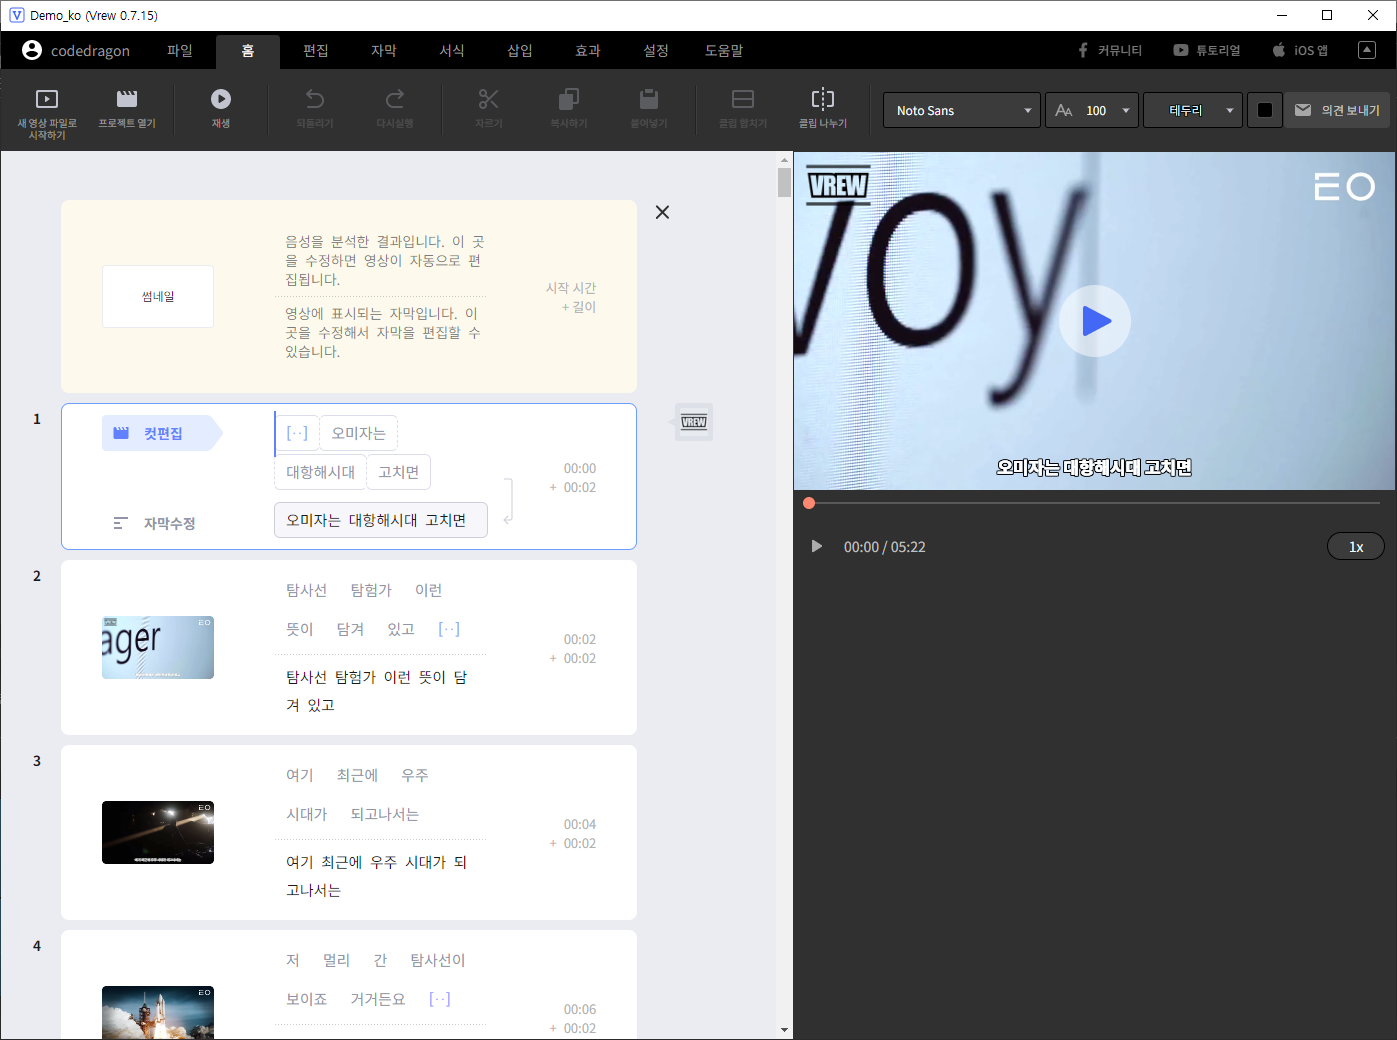Image resolution: width=1397 pixels, height=1040 pixels.
Task: Select the silence marker [··] in clip 2
Action: (449, 629)
